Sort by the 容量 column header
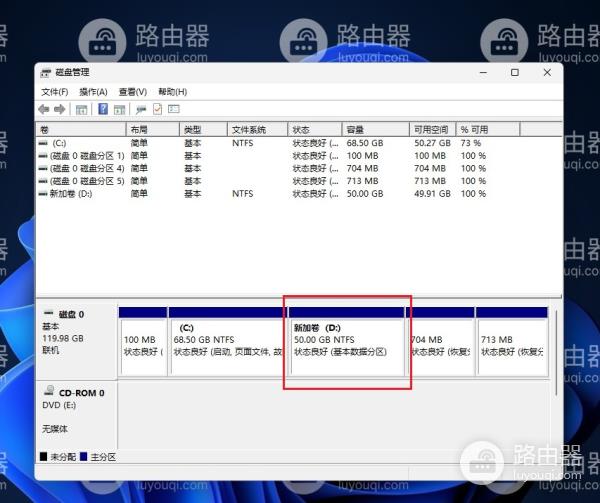Screen dimensions: 600x503 point(375,130)
